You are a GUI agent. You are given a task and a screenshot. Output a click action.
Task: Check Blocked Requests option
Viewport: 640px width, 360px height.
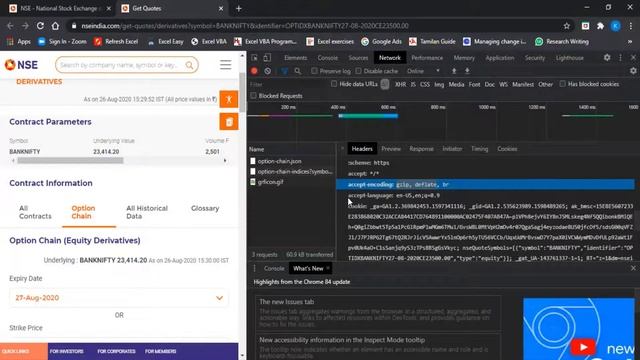[x=253, y=96]
